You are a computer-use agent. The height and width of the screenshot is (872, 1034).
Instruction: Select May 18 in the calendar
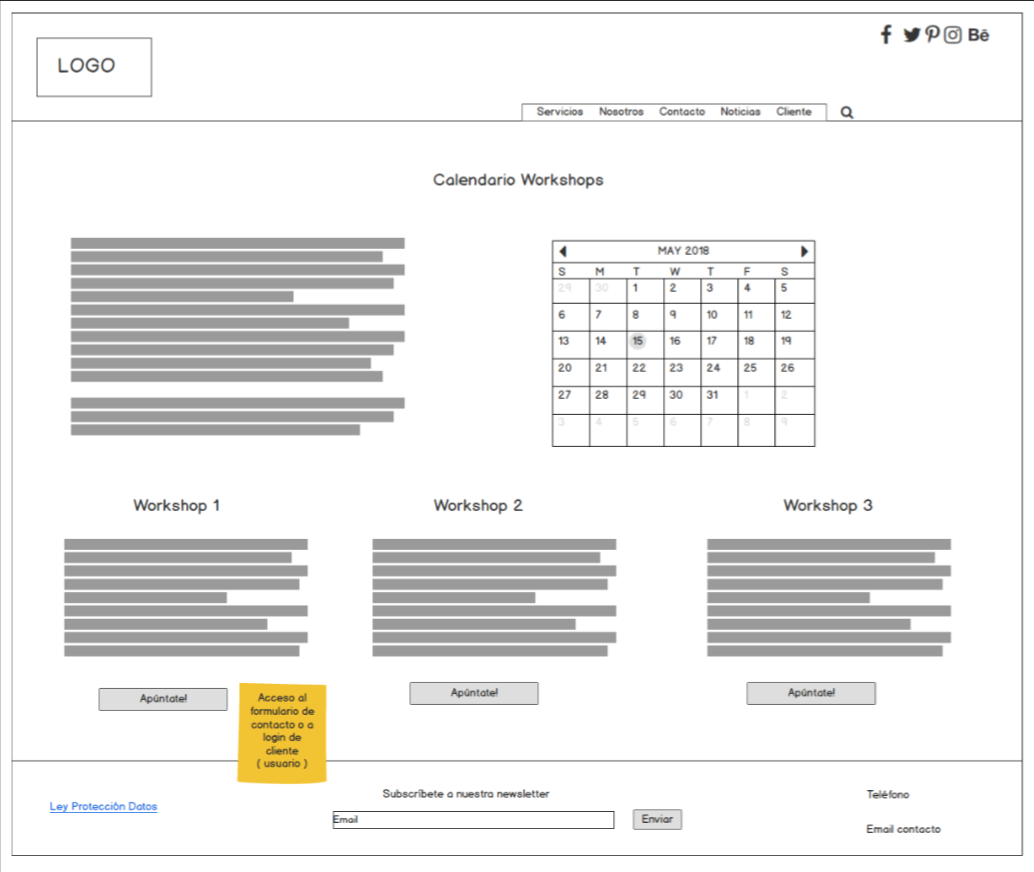(756, 345)
